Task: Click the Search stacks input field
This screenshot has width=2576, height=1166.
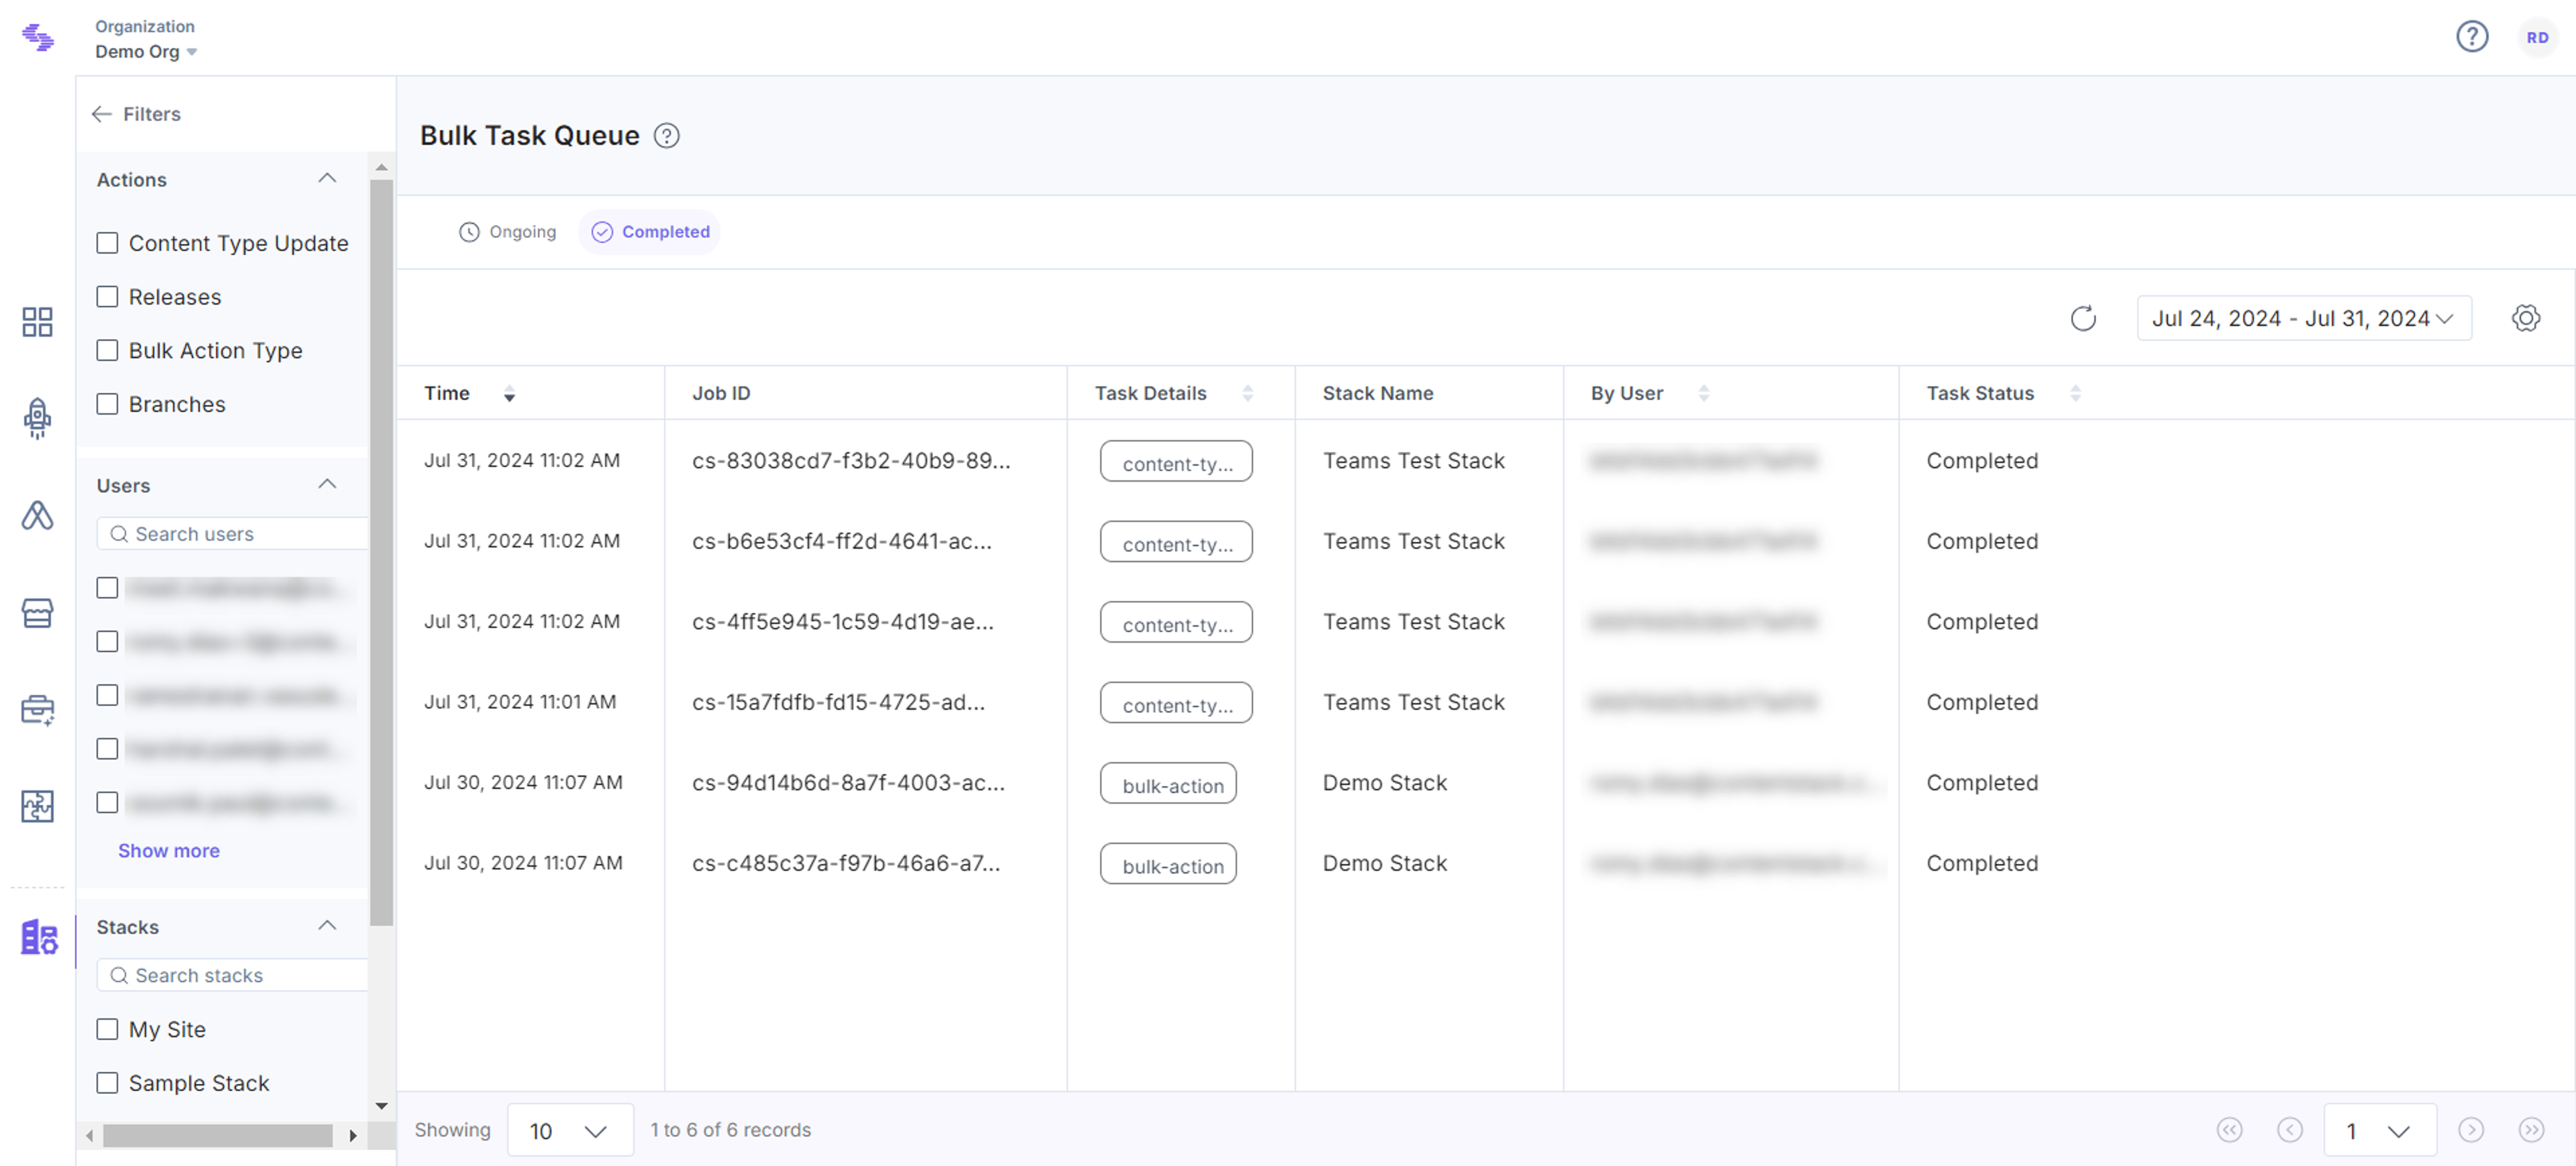Action: 232,975
